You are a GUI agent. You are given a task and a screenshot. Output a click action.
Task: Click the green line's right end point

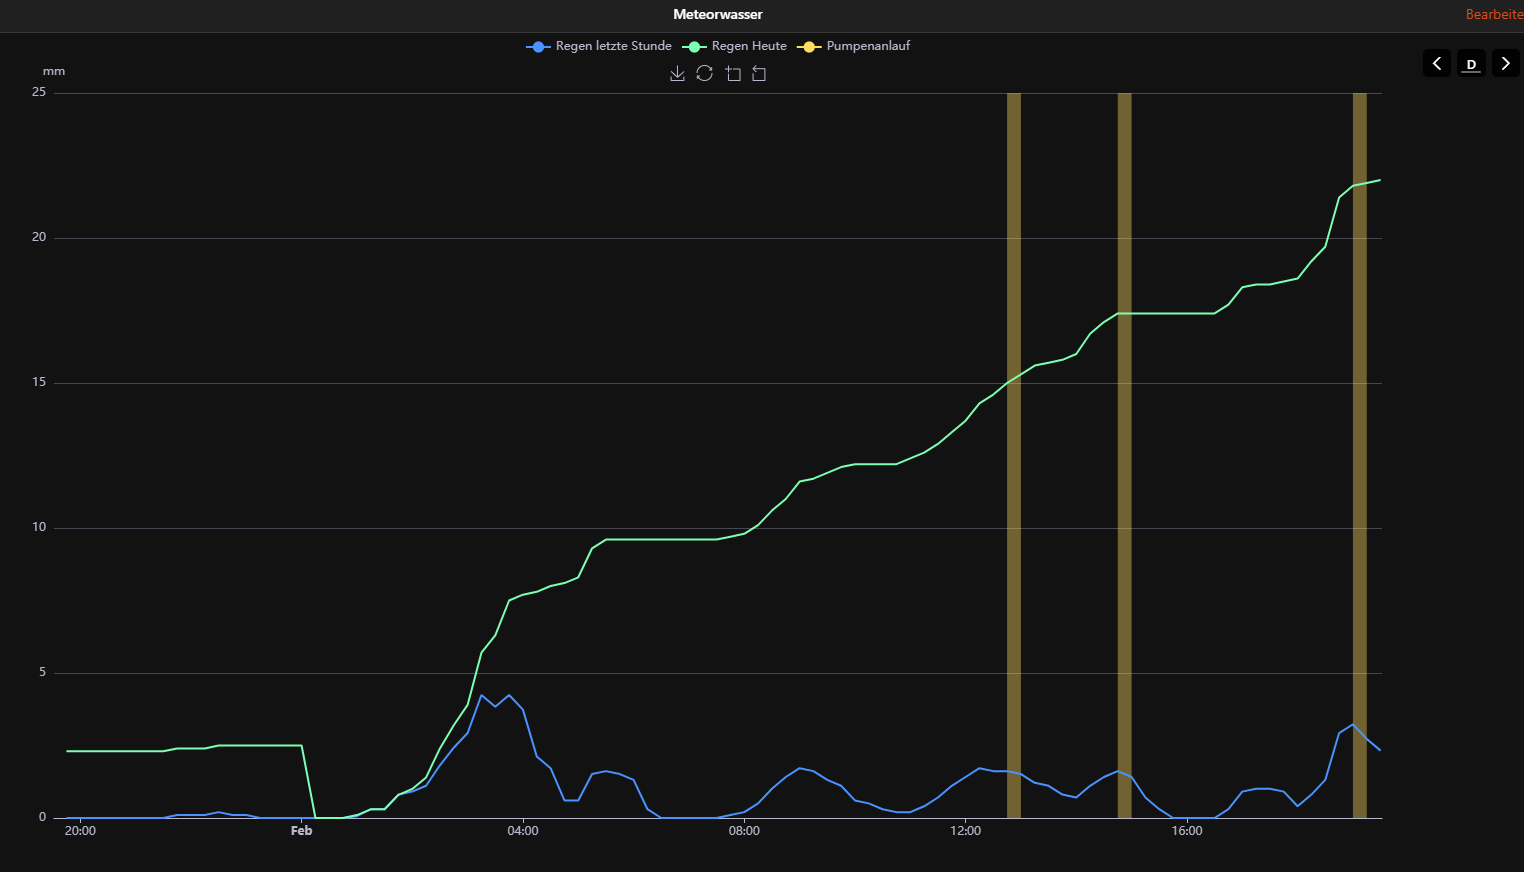1379,180
